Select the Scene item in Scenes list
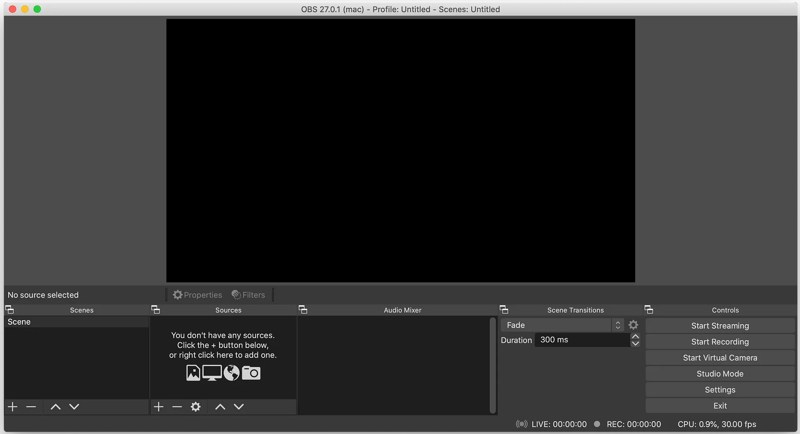Screen dimensions: 800x434 pyautogui.click(x=75, y=322)
